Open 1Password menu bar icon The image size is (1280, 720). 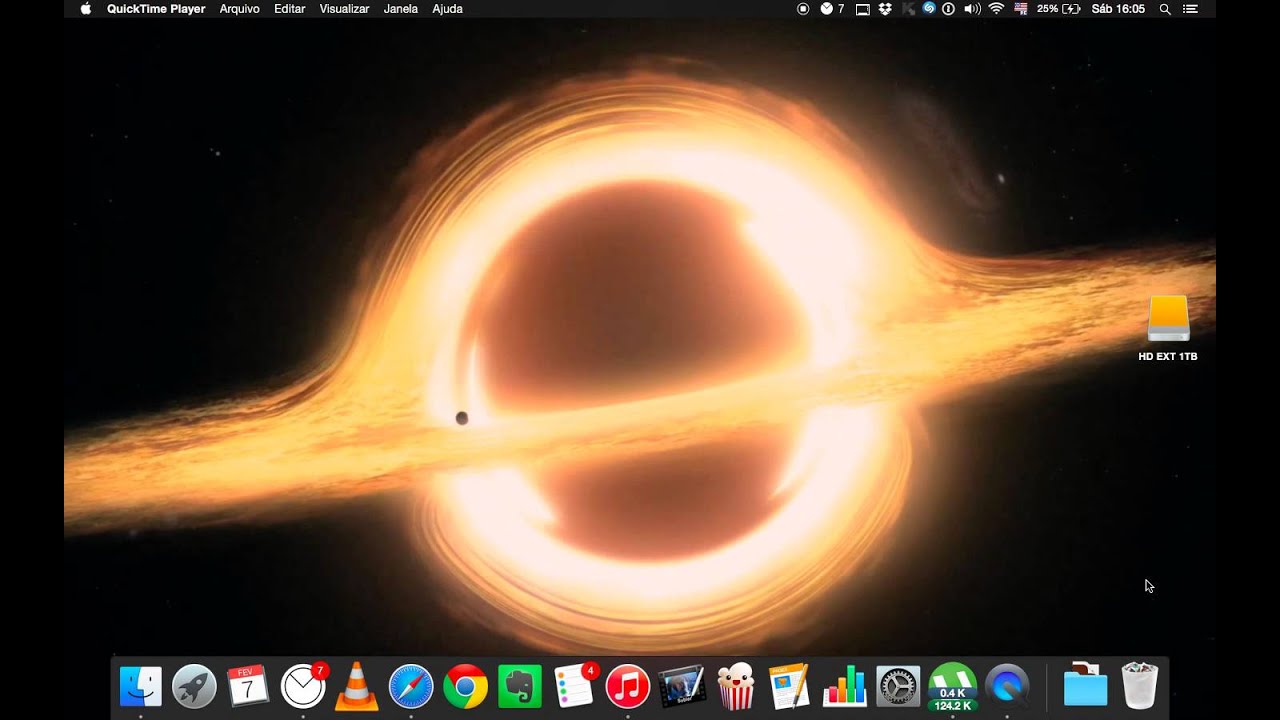tap(948, 9)
